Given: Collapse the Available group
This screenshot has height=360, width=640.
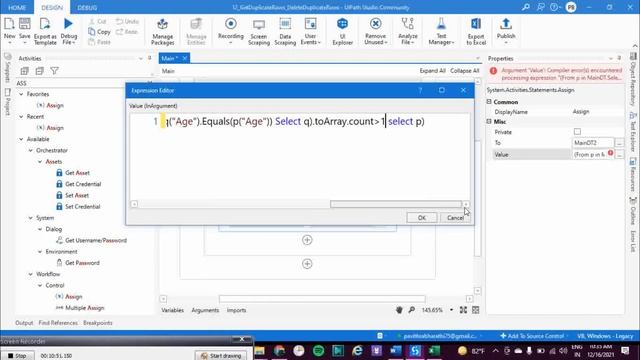Looking at the screenshot, I should (21, 139).
